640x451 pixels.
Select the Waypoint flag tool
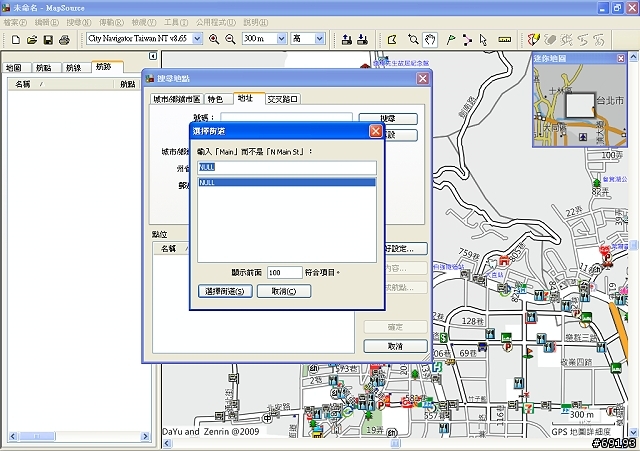(x=451, y=40)
